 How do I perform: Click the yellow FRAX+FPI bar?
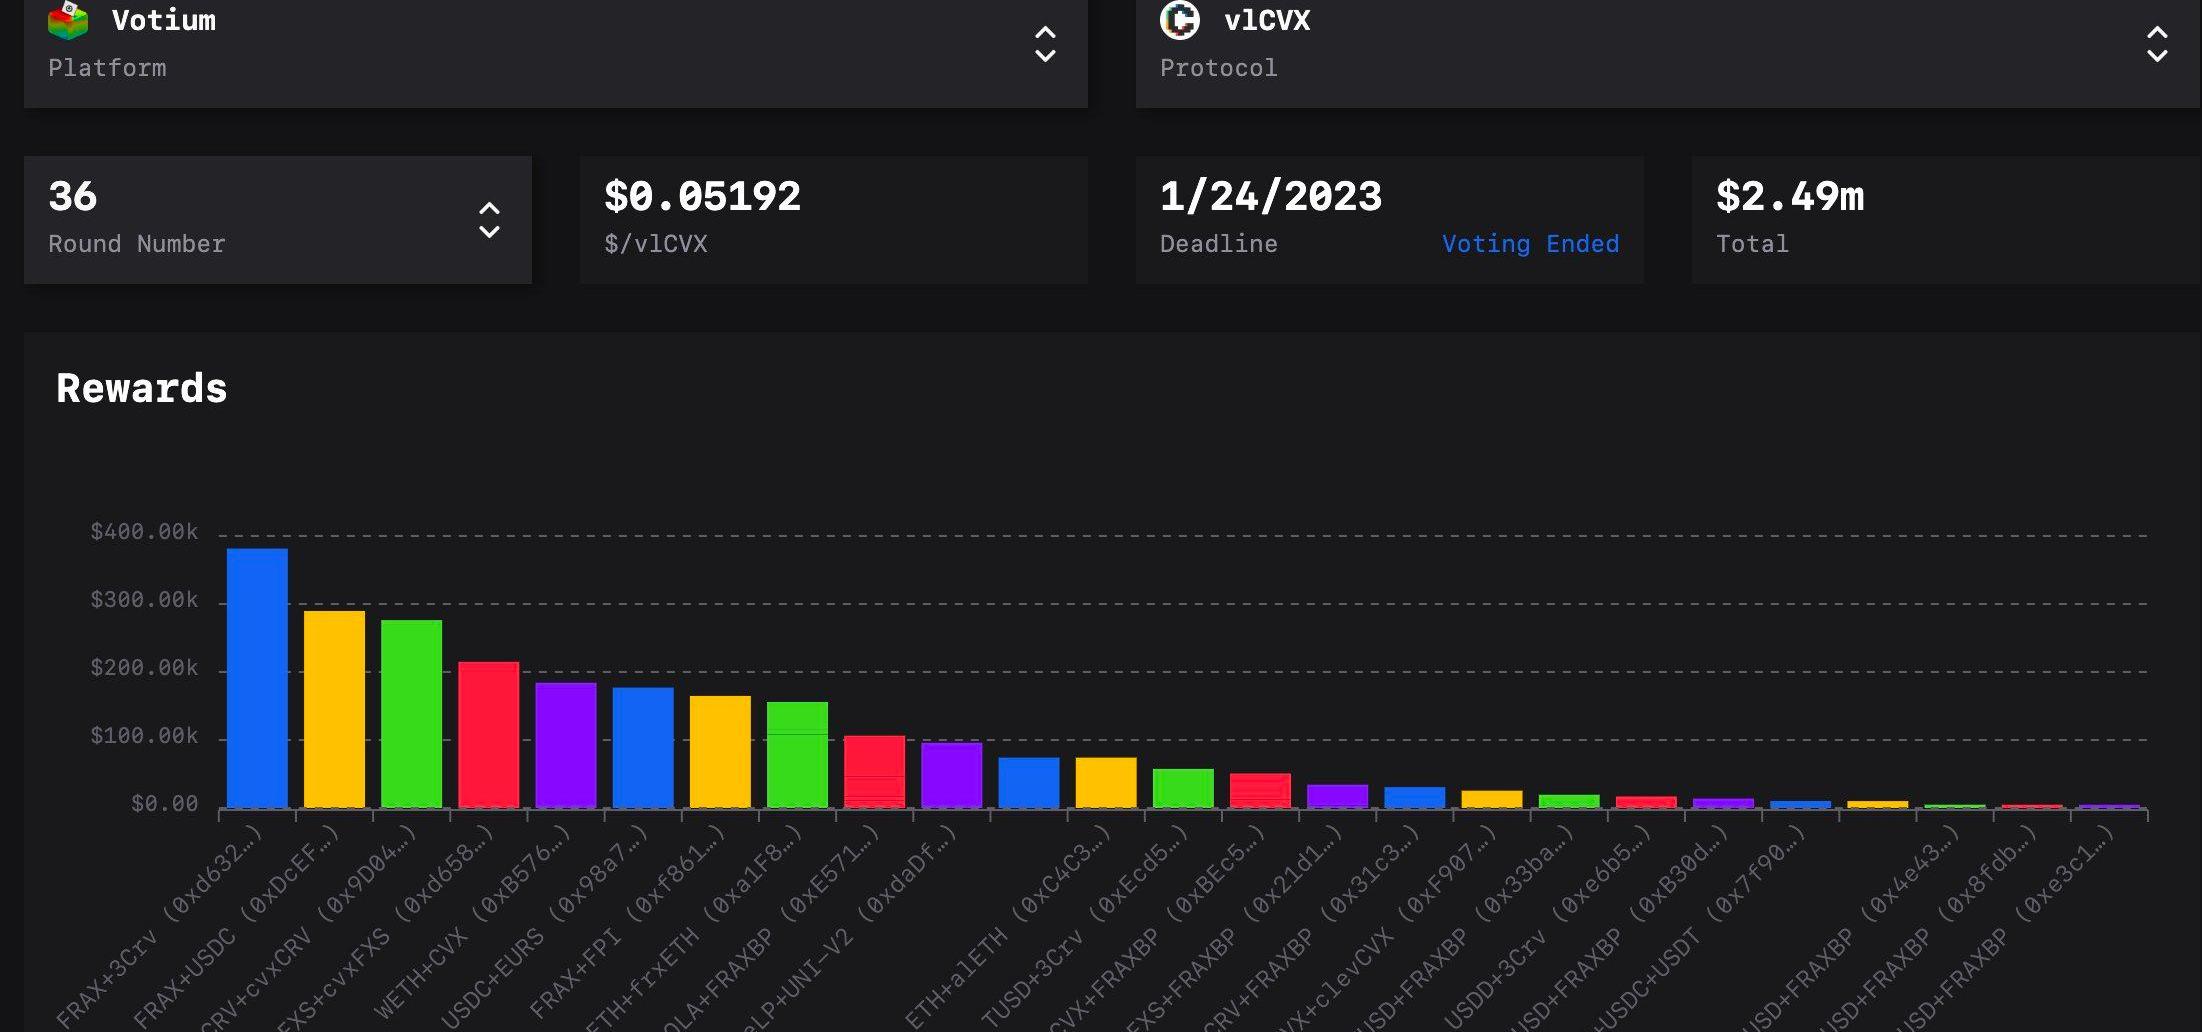(x=720, y=751)
